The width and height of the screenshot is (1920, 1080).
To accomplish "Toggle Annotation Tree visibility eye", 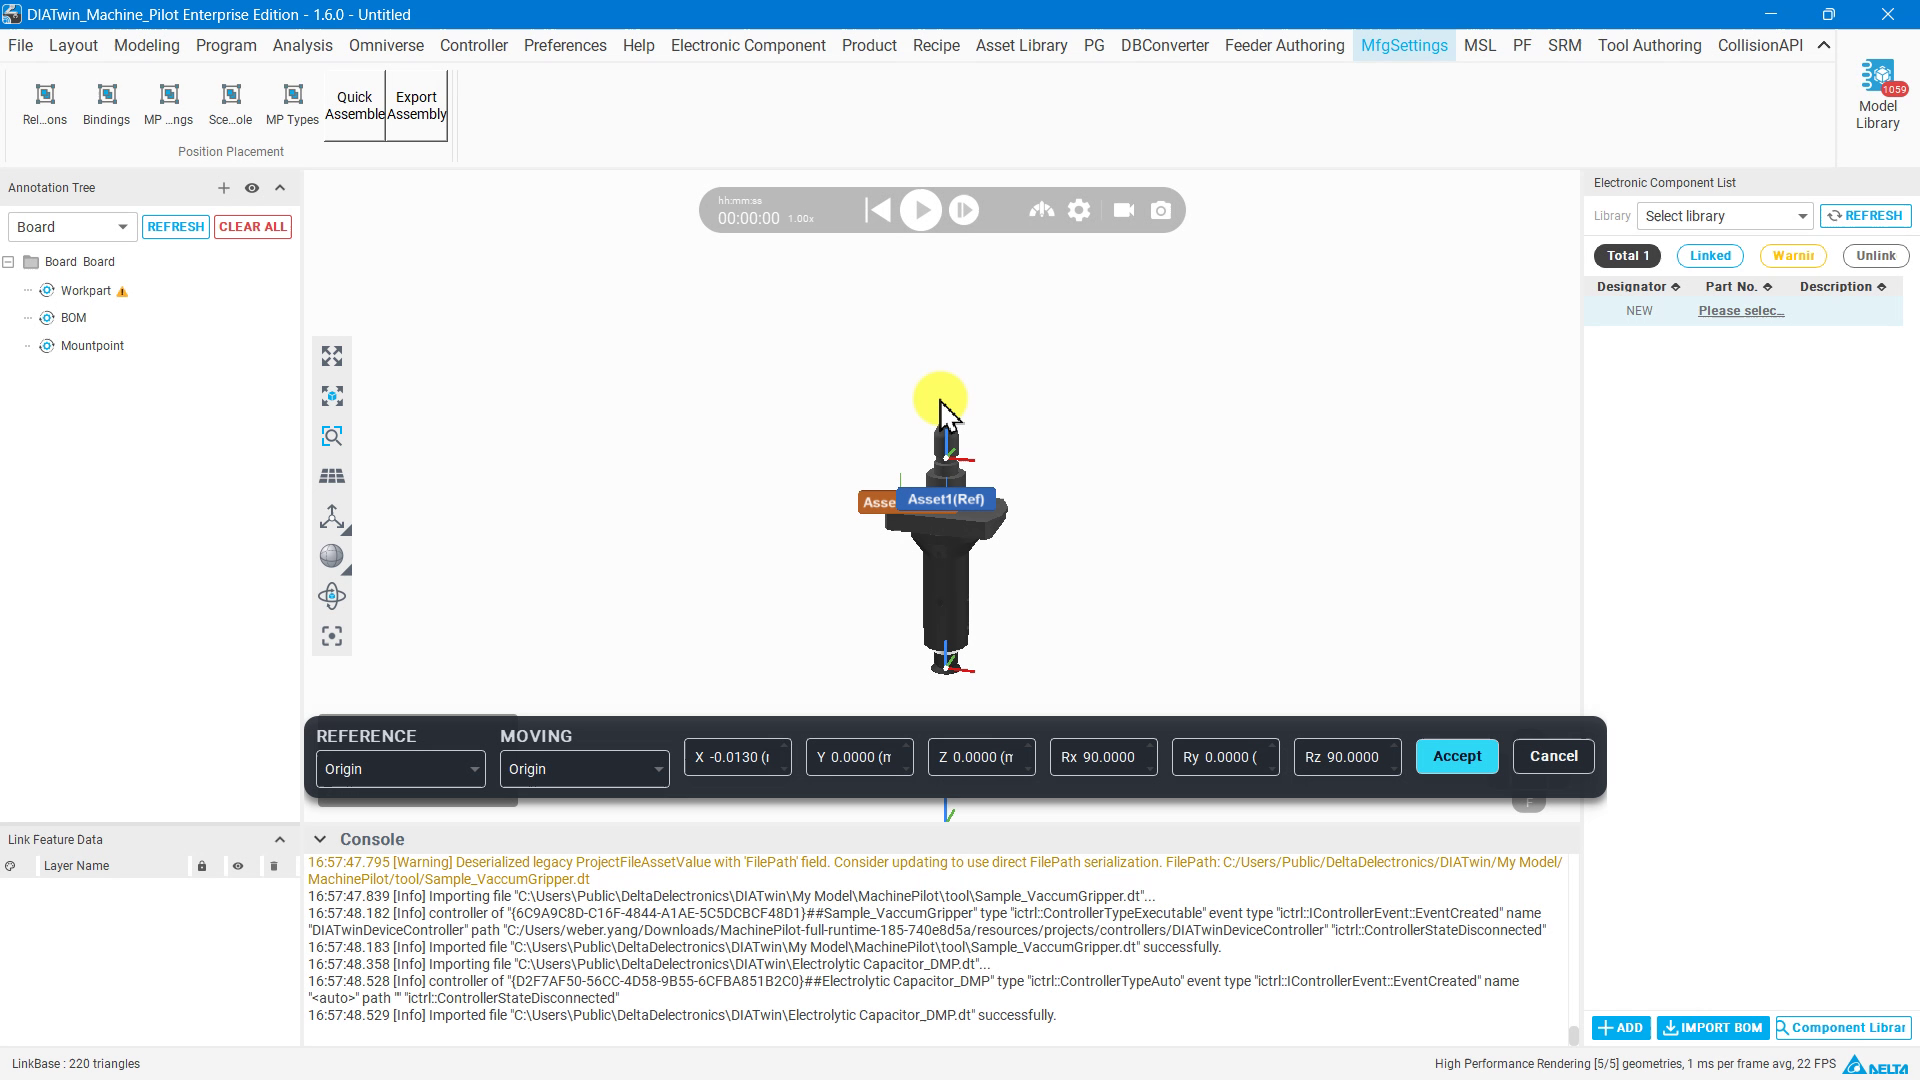I will (252, 188).
